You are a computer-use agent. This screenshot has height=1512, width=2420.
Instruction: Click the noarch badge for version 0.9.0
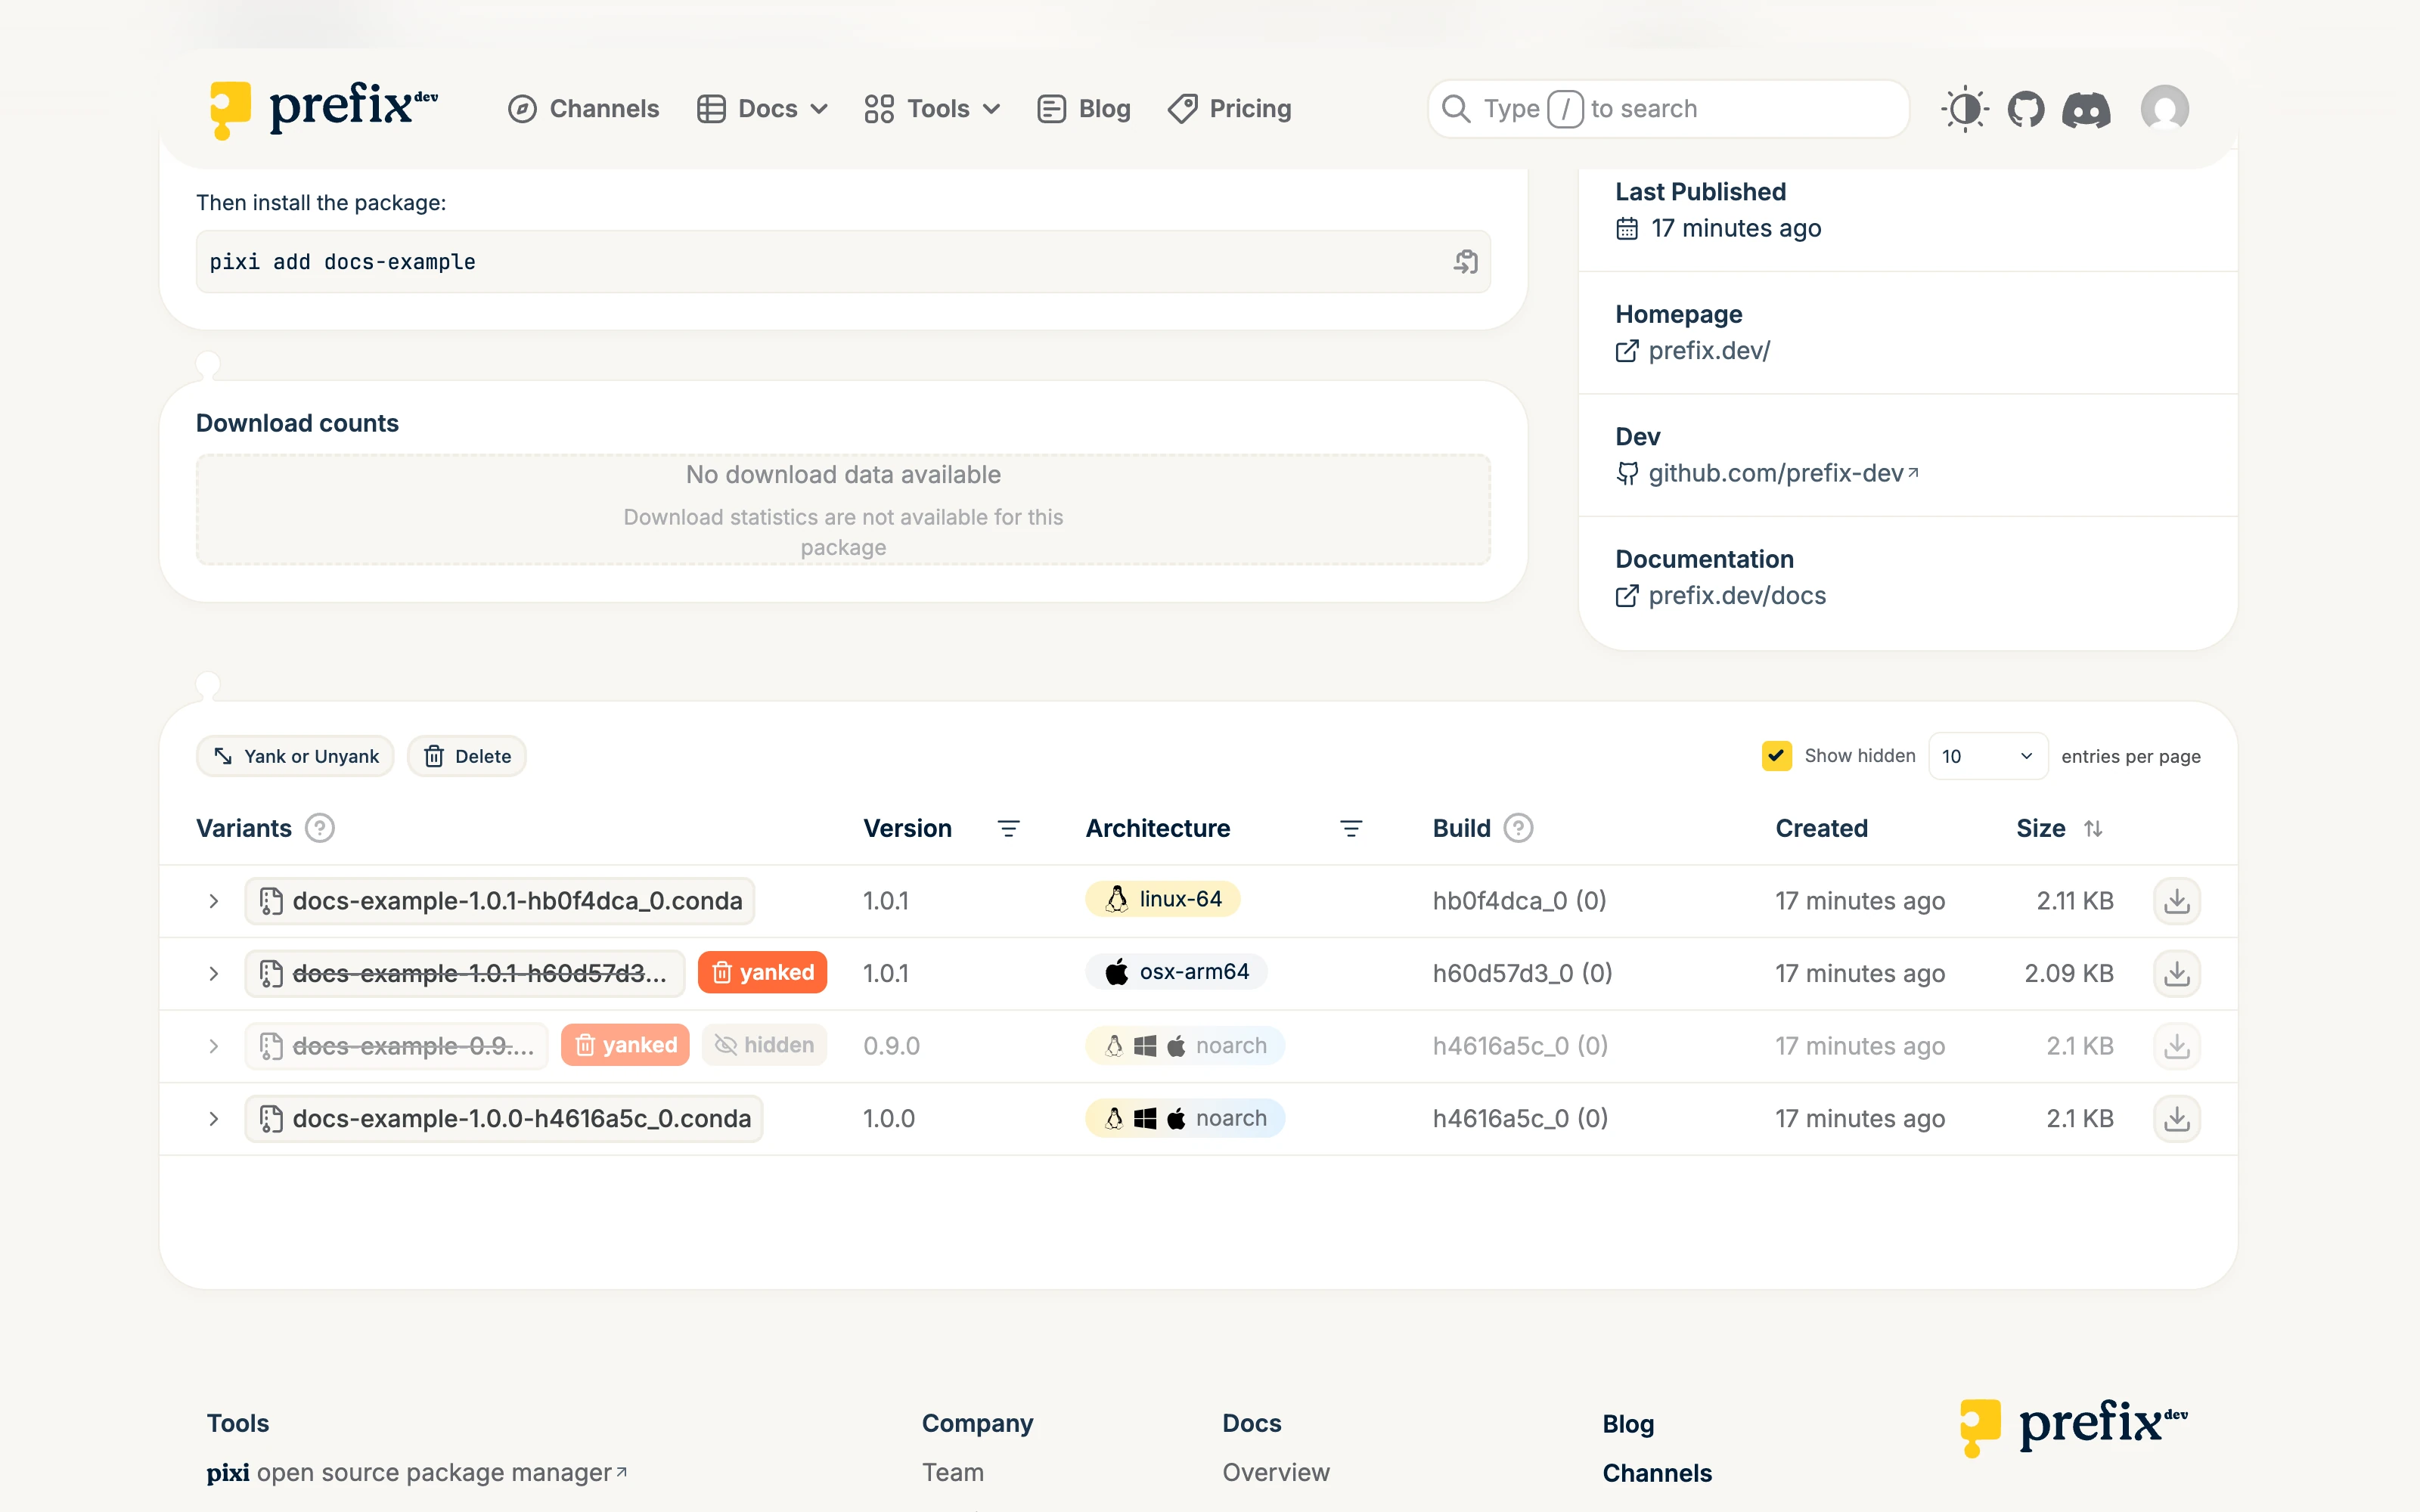pos(1185,1045)
